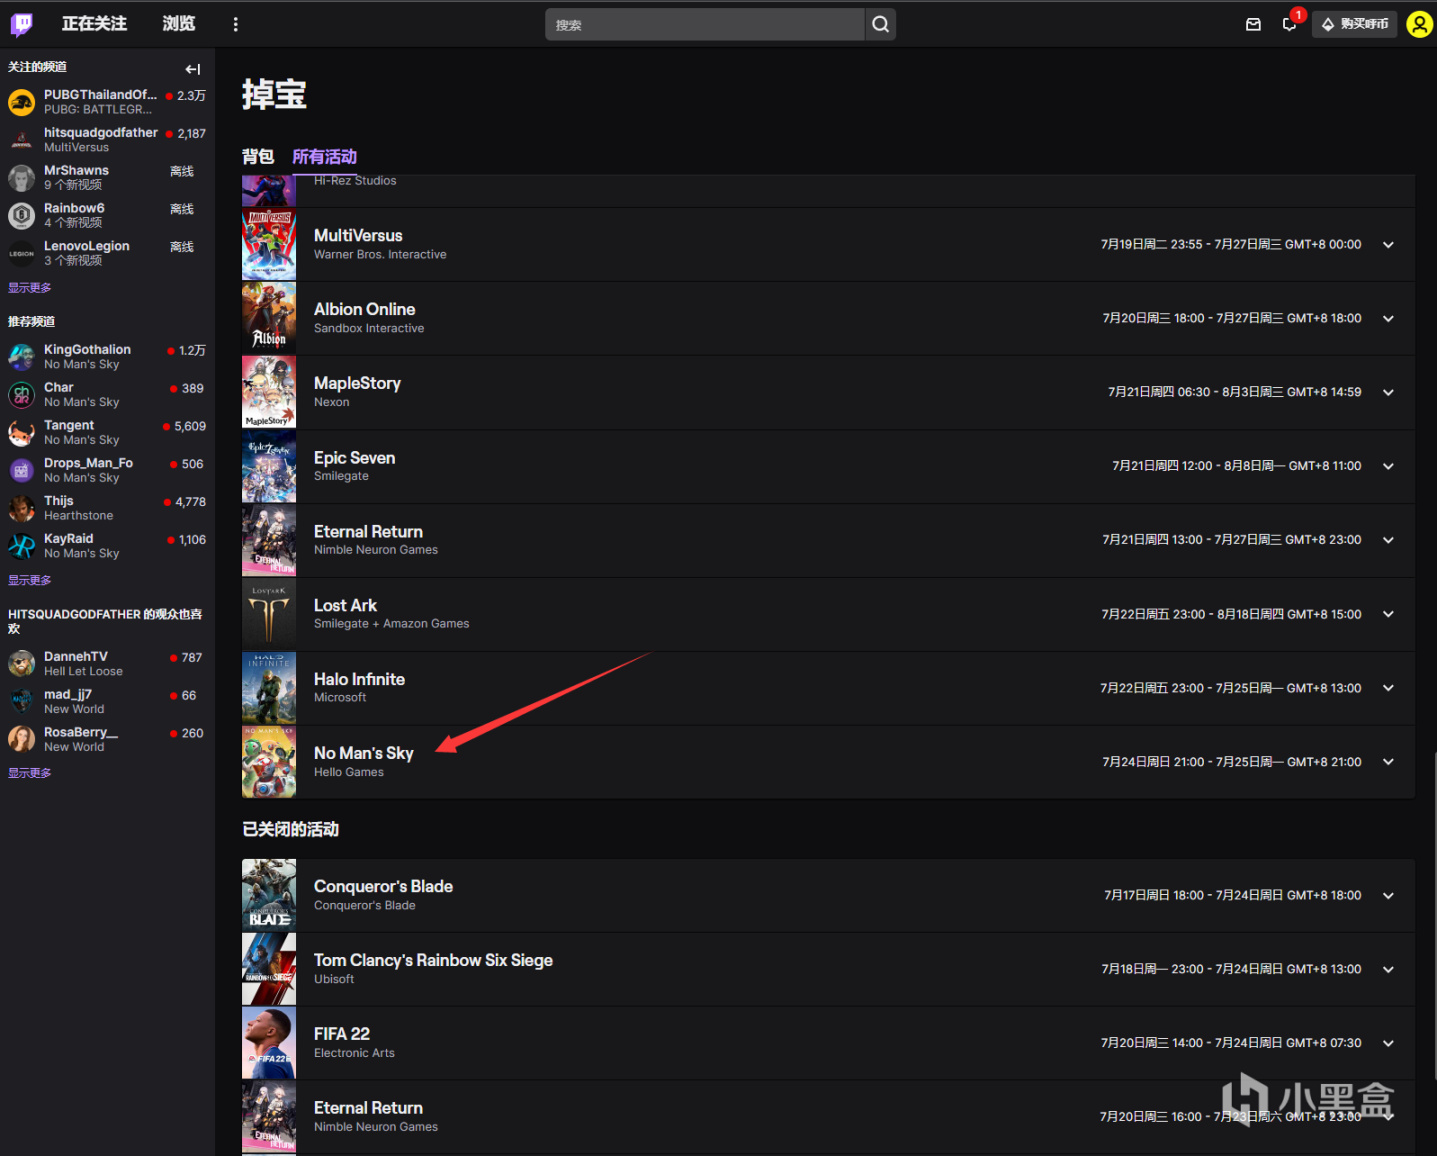1437x1156 pixels.
Task: Open Char channel avatar
Action: click(x=22, y=395)
